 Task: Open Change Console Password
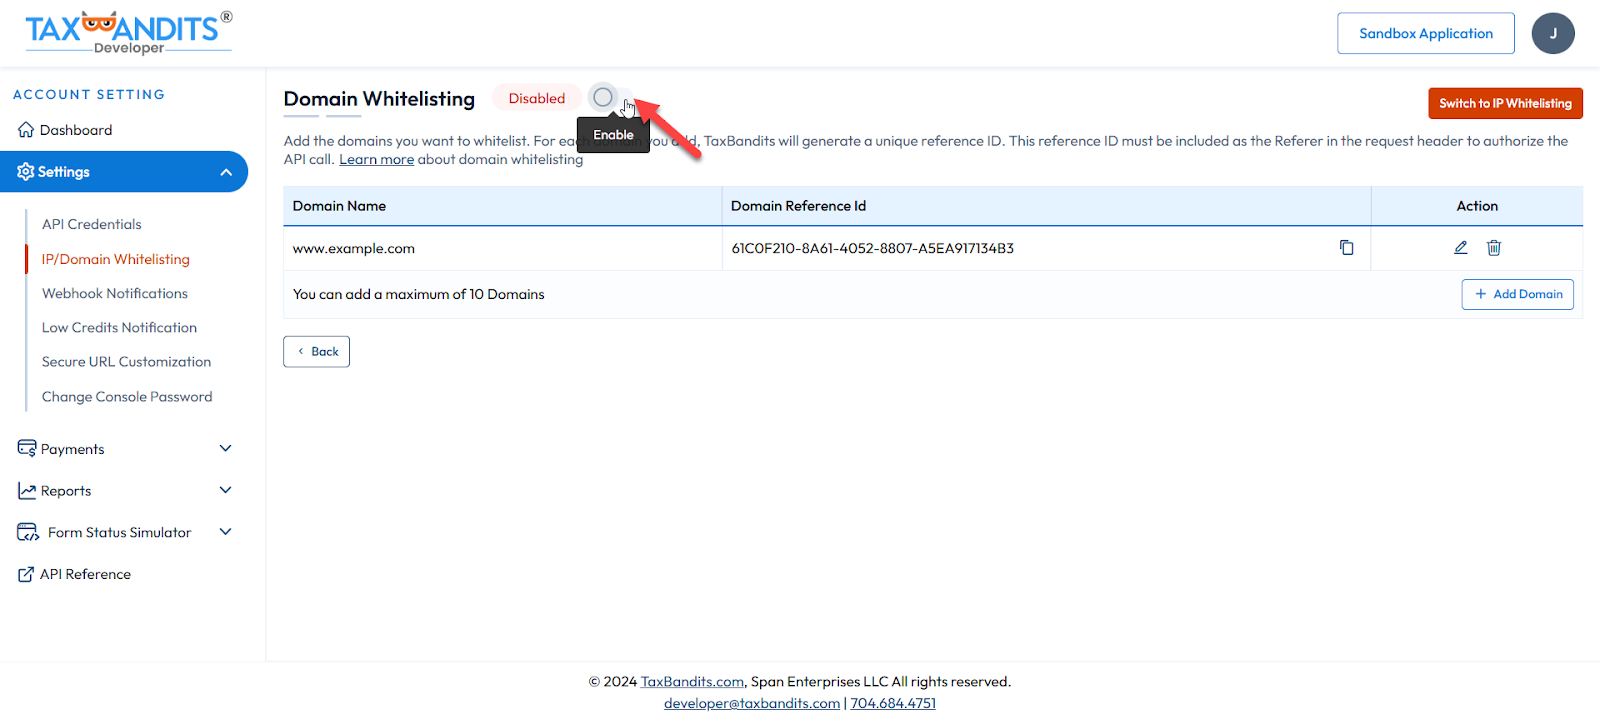click(x=127, y=397)
